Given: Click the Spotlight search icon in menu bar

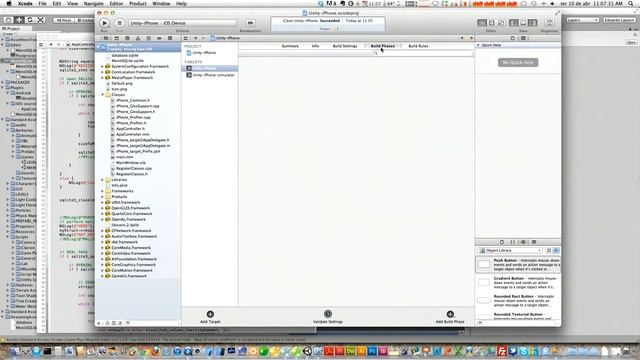Looking at the screenshot, I should coord(631,3).
